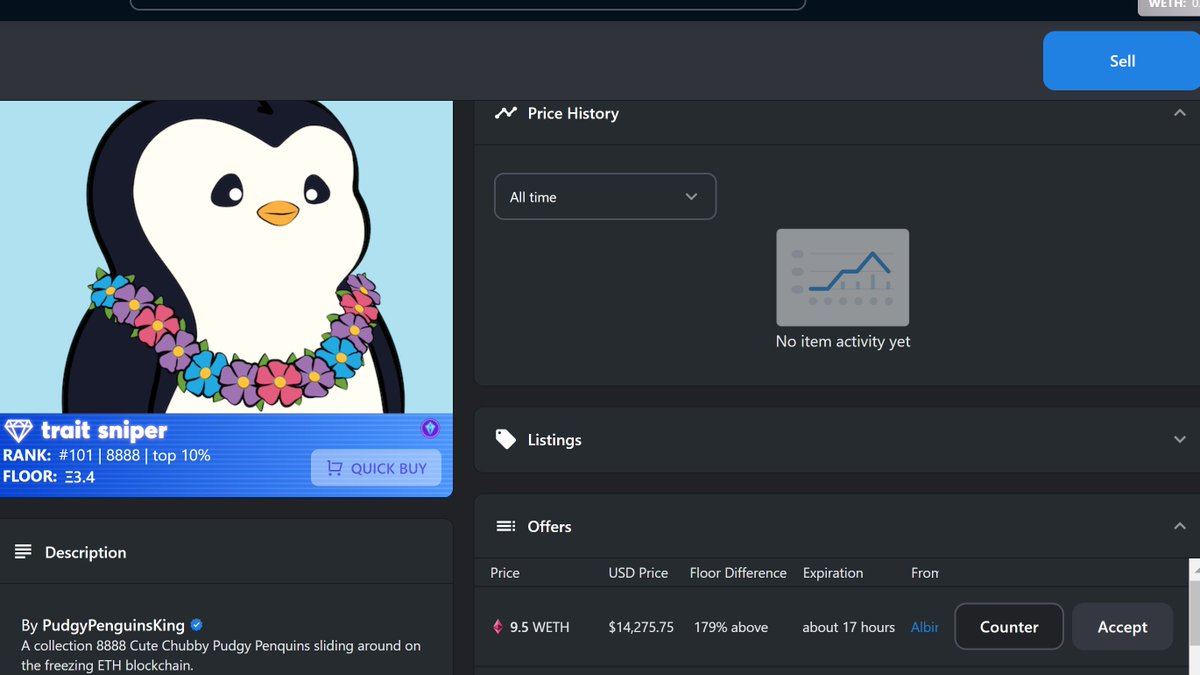Click the purple Ethereum badge icon
This screenshot has height=675, width=1200.
coord(430,429)
